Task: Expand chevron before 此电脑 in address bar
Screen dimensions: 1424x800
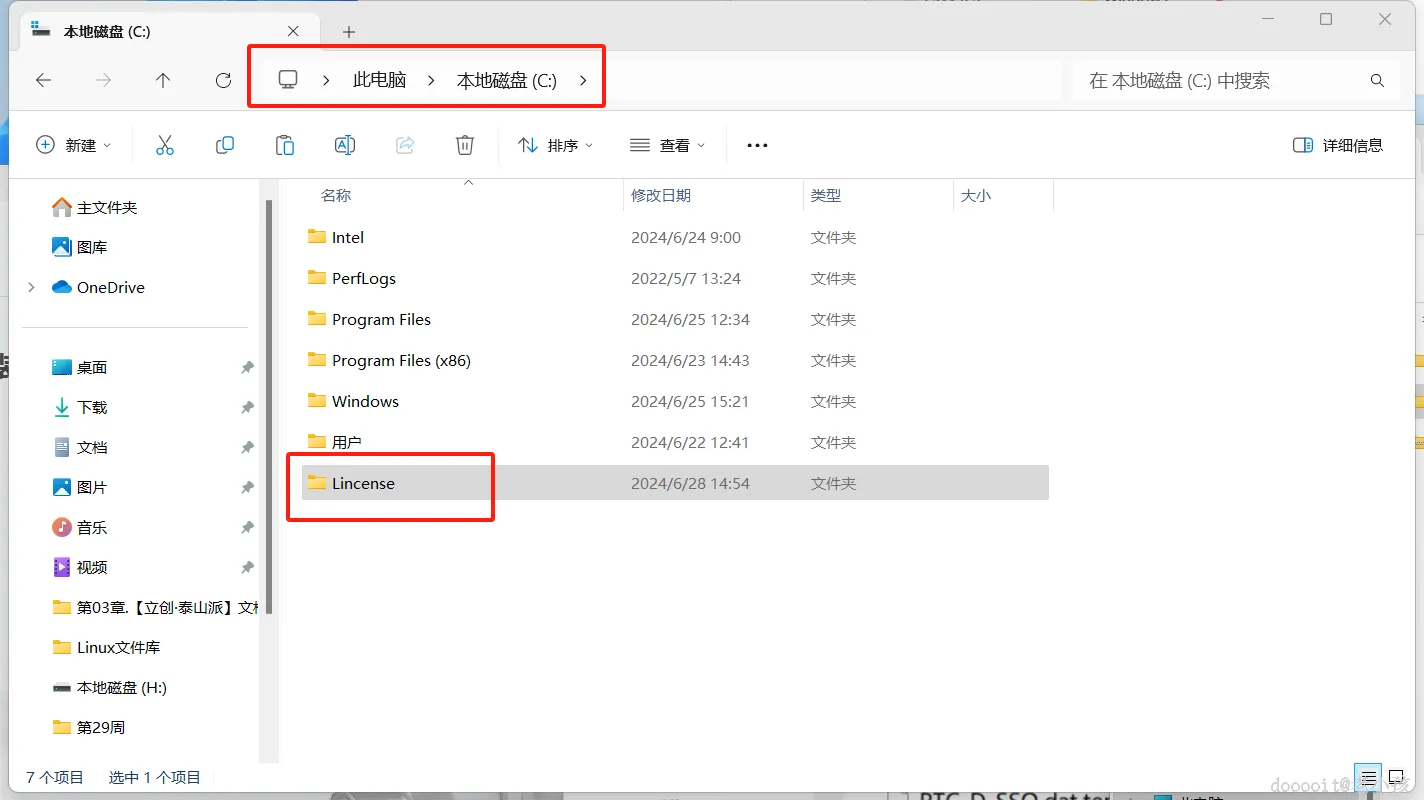Action: [326, 81]
